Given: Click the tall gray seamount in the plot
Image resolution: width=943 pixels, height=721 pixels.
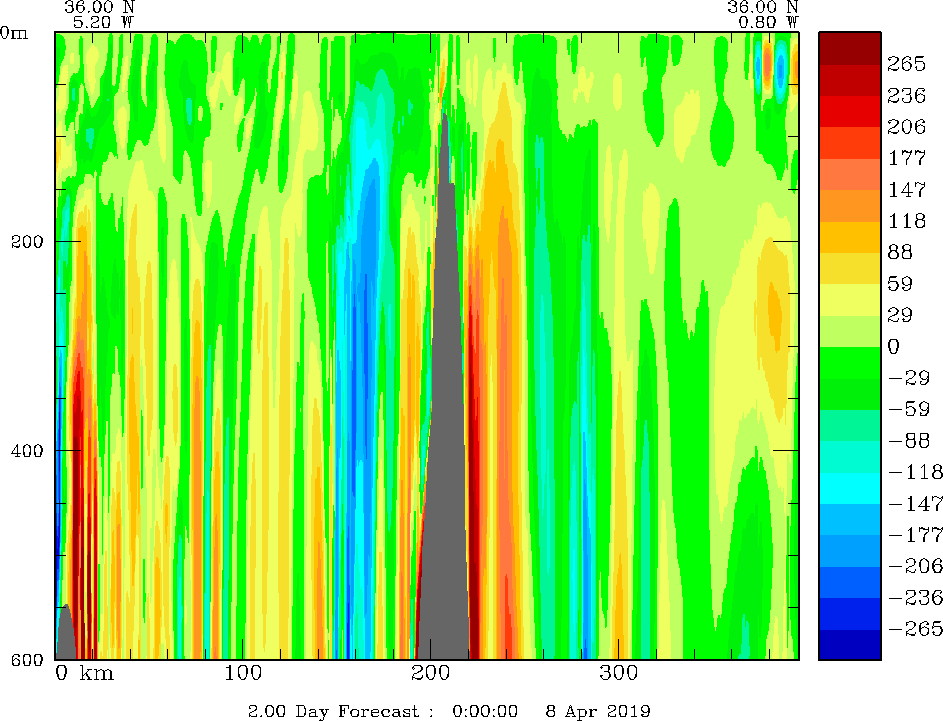Looking at the screenshot, I should point(445,451).
